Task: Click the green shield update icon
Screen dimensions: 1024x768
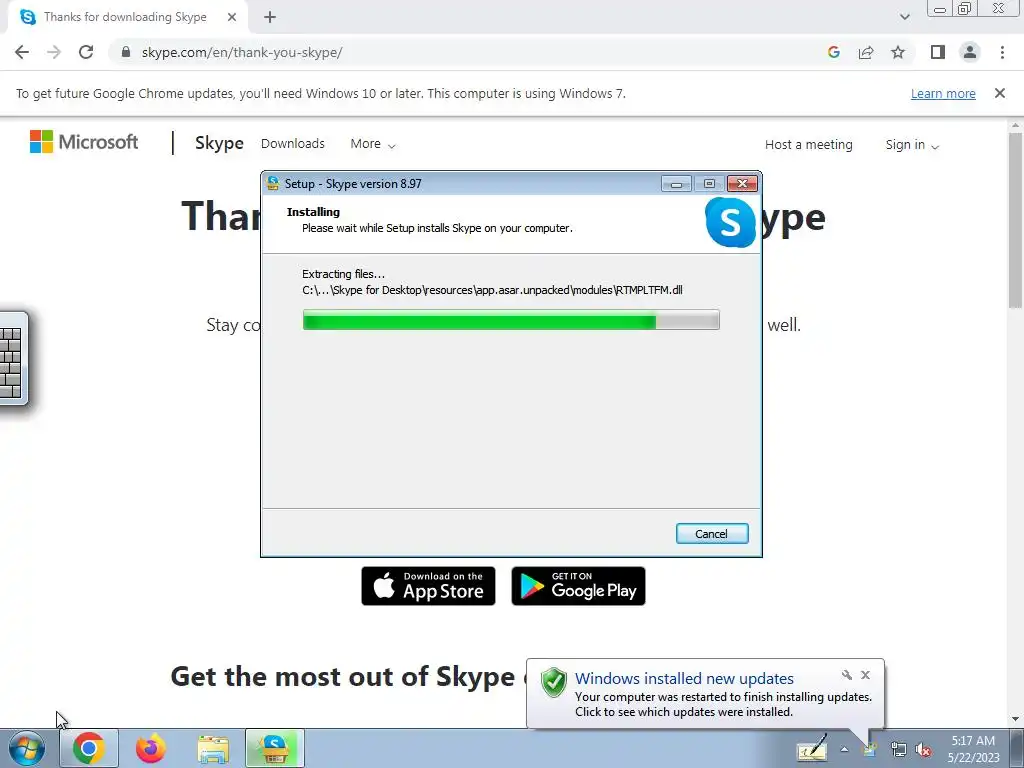Action: [554, 682]
